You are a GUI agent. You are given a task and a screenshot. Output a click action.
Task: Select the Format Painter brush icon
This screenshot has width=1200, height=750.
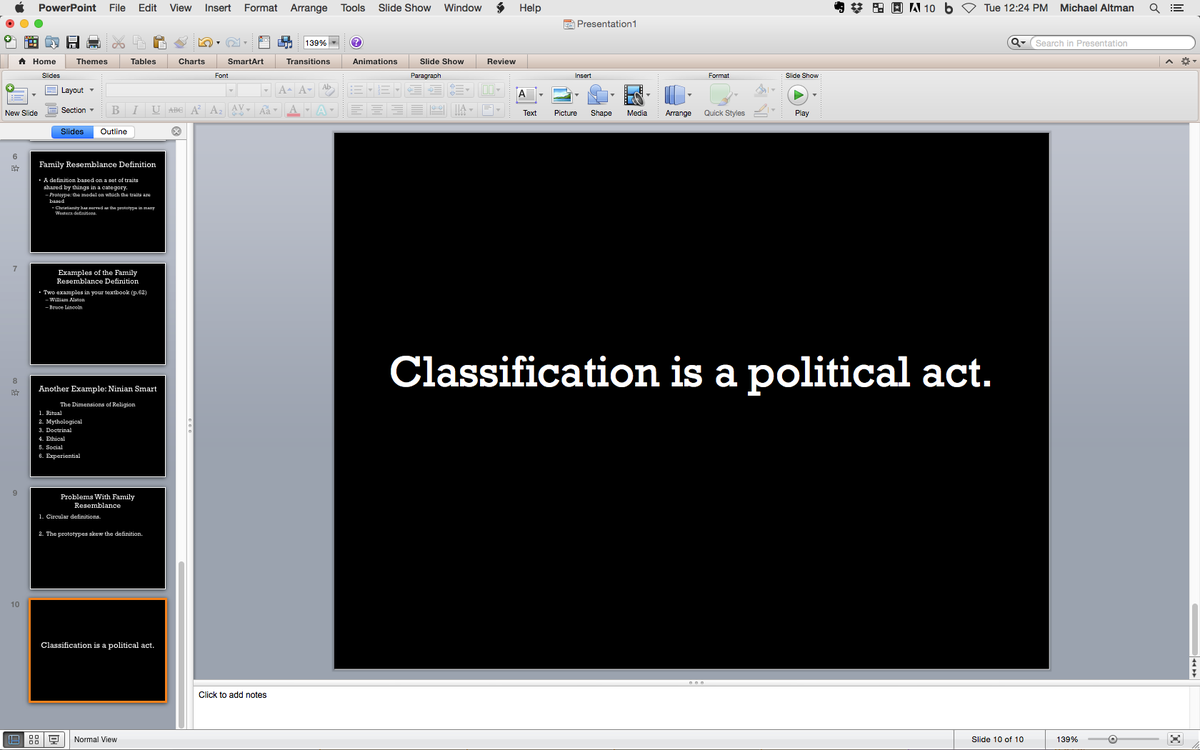[180, 42]
